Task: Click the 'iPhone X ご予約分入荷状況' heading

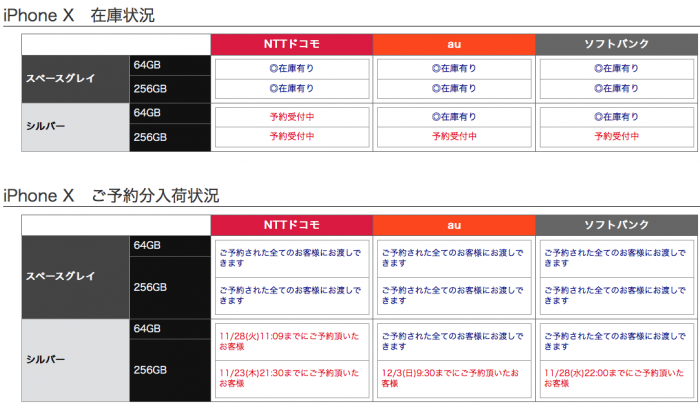Action: coord(111,196)
